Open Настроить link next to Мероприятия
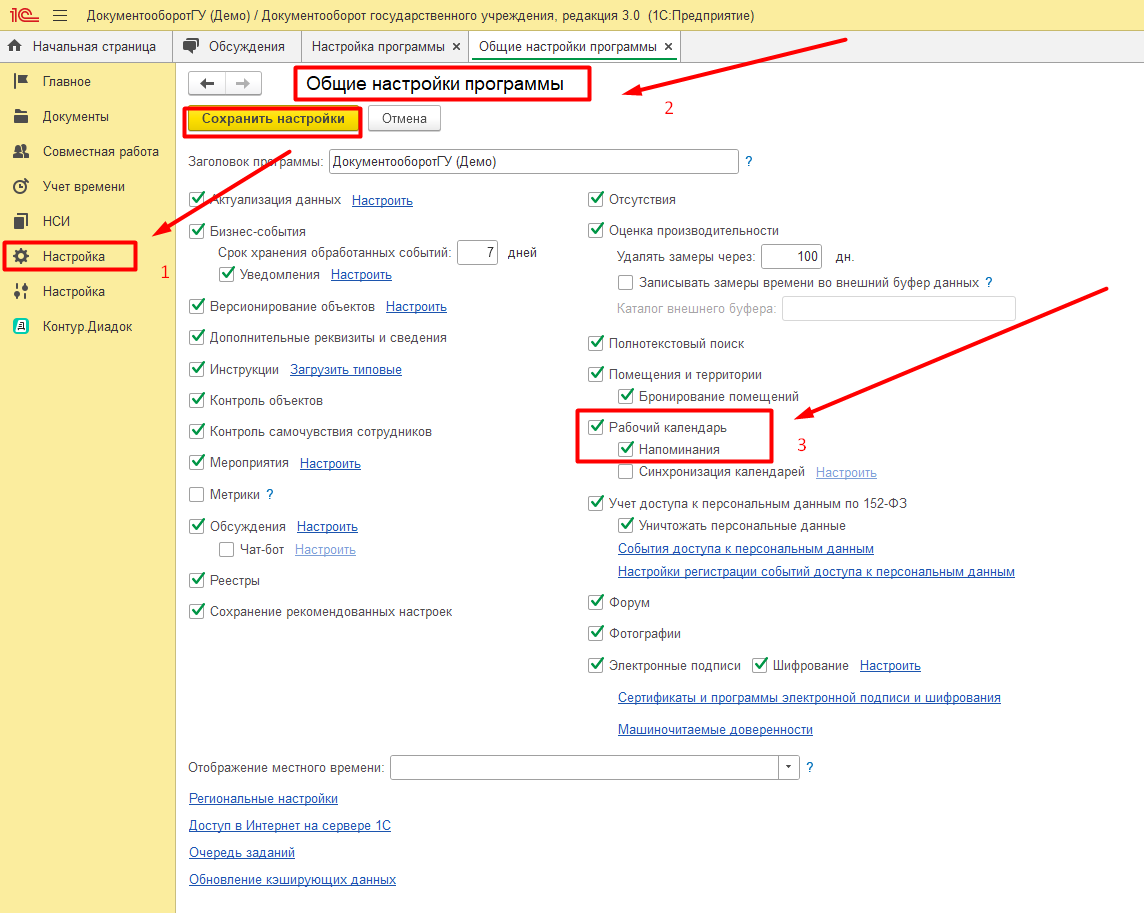 [x=331, y=463]
